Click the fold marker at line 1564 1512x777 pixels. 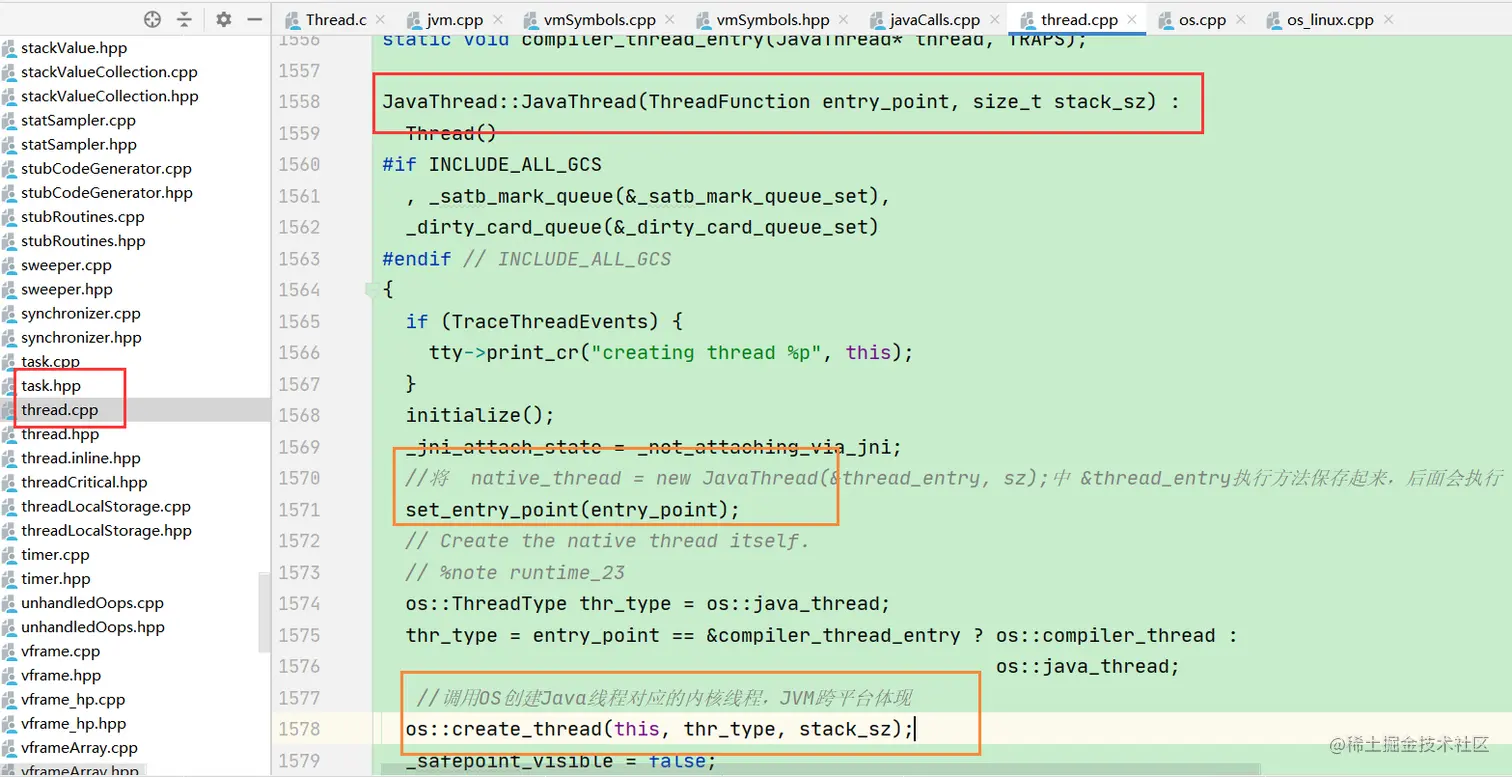click(372, 290)
